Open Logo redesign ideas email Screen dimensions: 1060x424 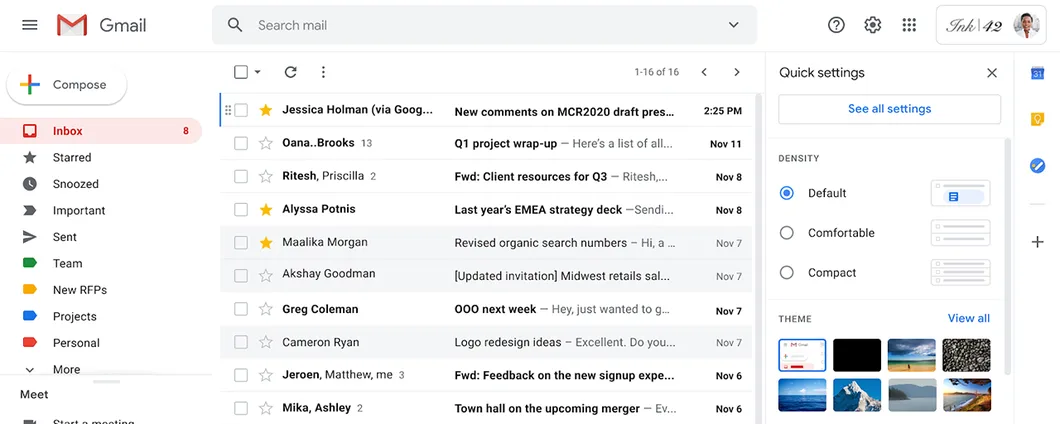point(486,342)
